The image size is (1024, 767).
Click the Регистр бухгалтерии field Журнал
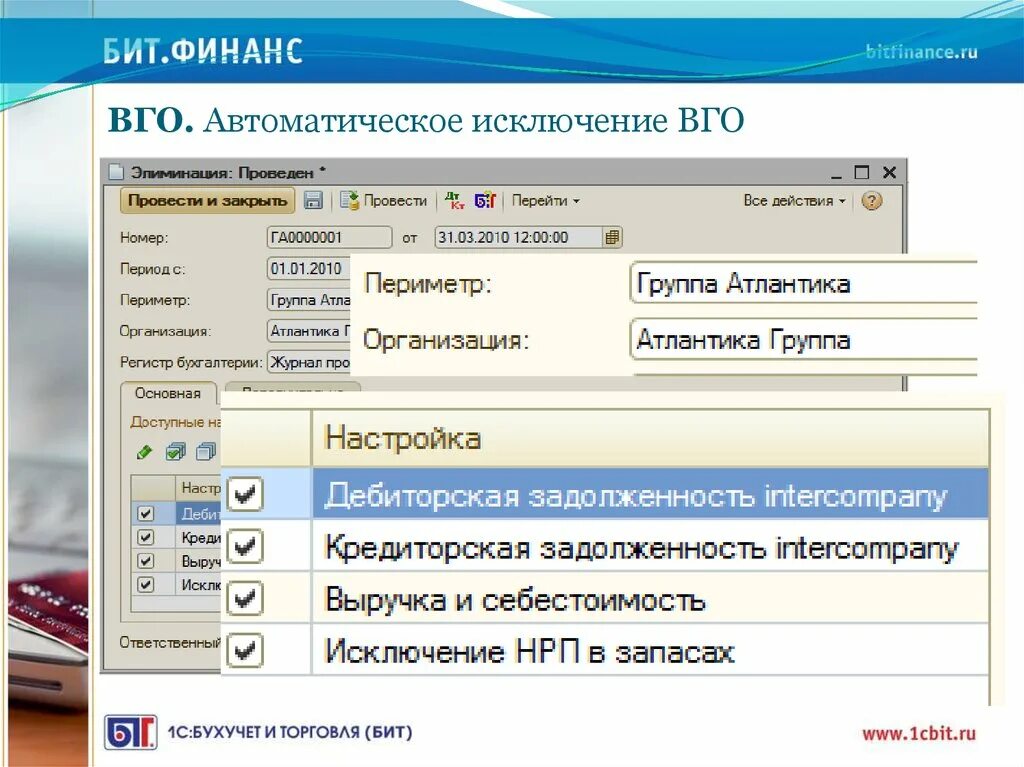[x=309, y=362]
